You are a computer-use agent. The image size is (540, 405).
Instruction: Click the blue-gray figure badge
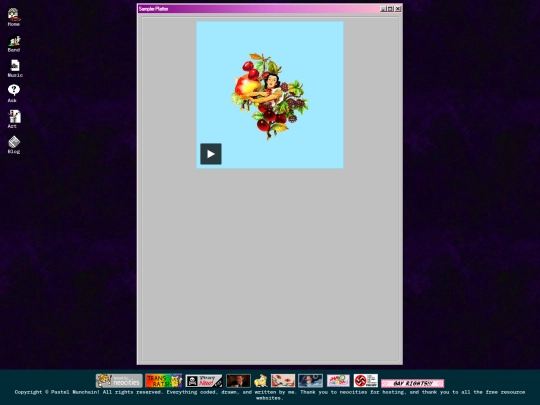coord(311,381)
